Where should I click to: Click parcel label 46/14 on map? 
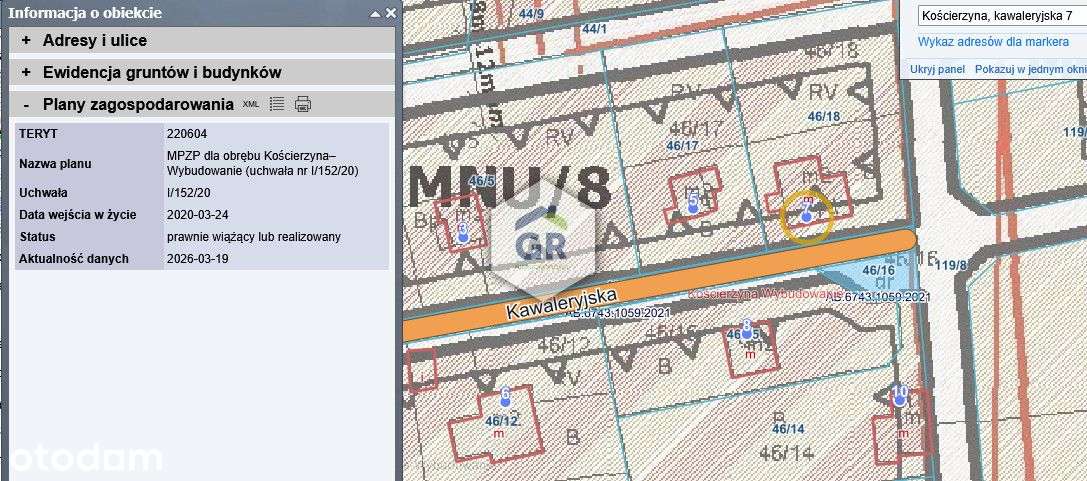click(x=788, y=429)
